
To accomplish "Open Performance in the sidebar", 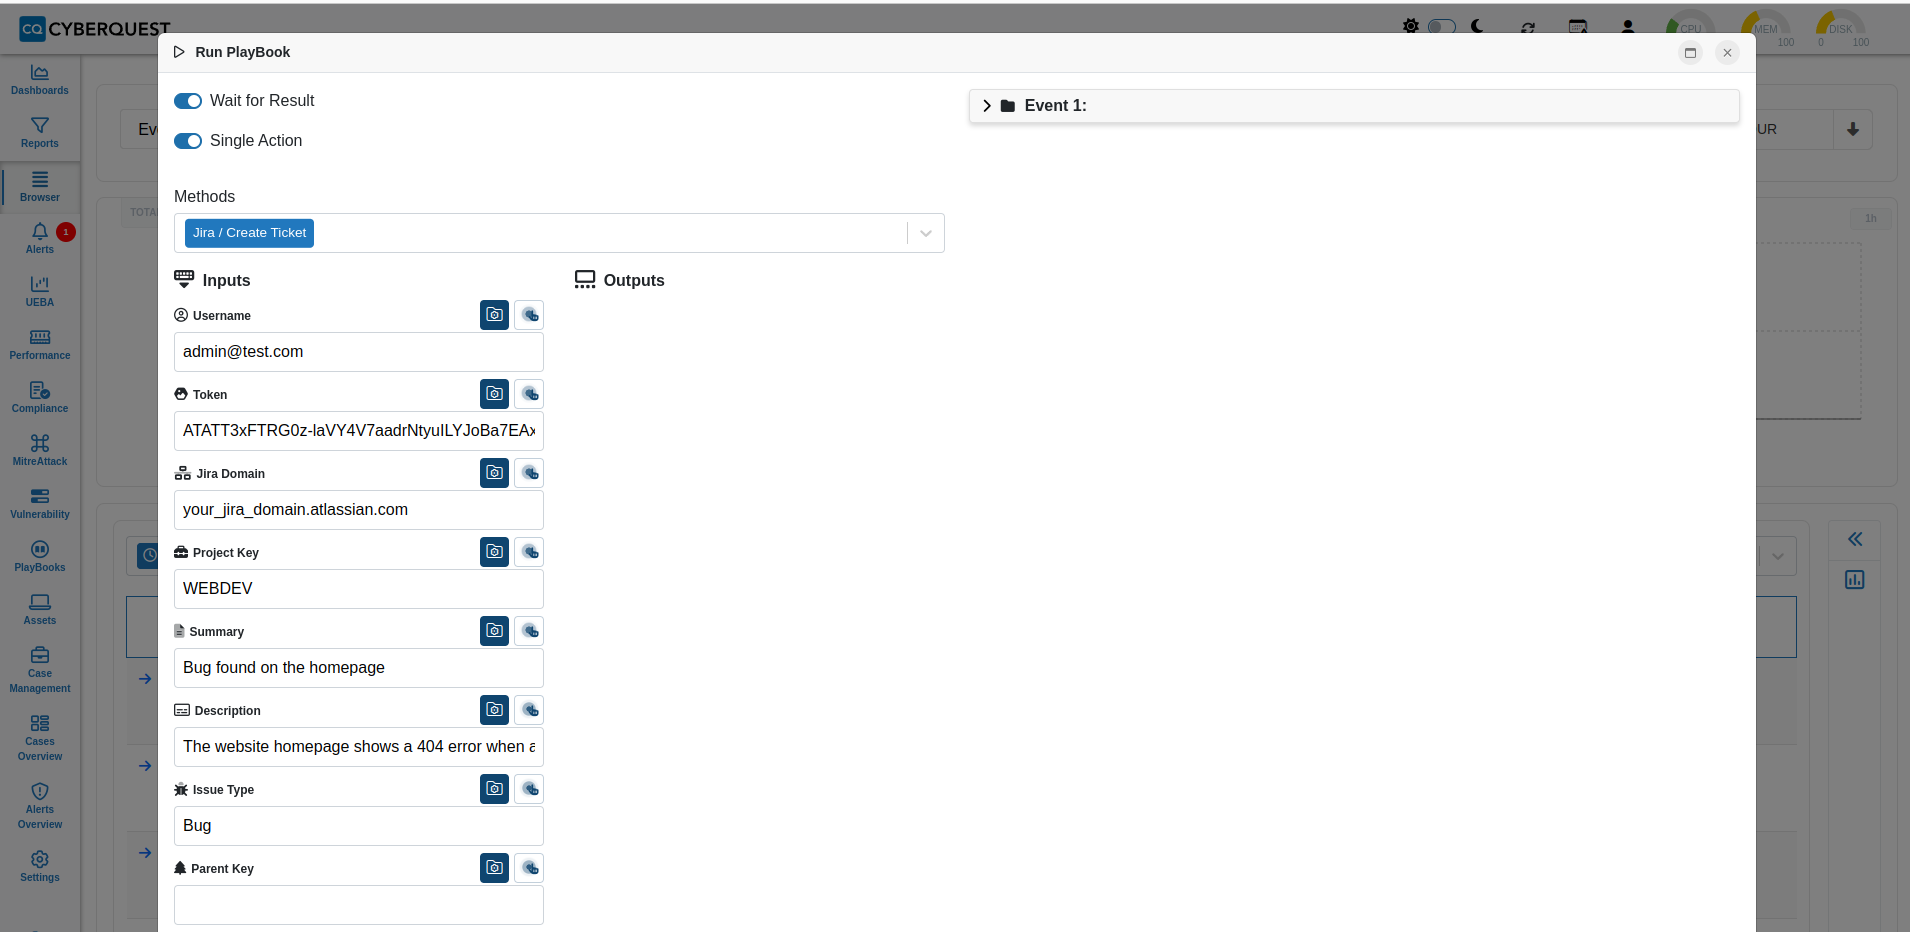I will click(40, 345).
